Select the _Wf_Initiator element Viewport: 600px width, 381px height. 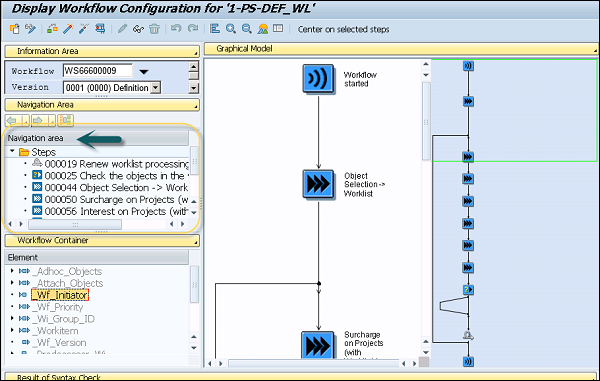tap(60, 295)
